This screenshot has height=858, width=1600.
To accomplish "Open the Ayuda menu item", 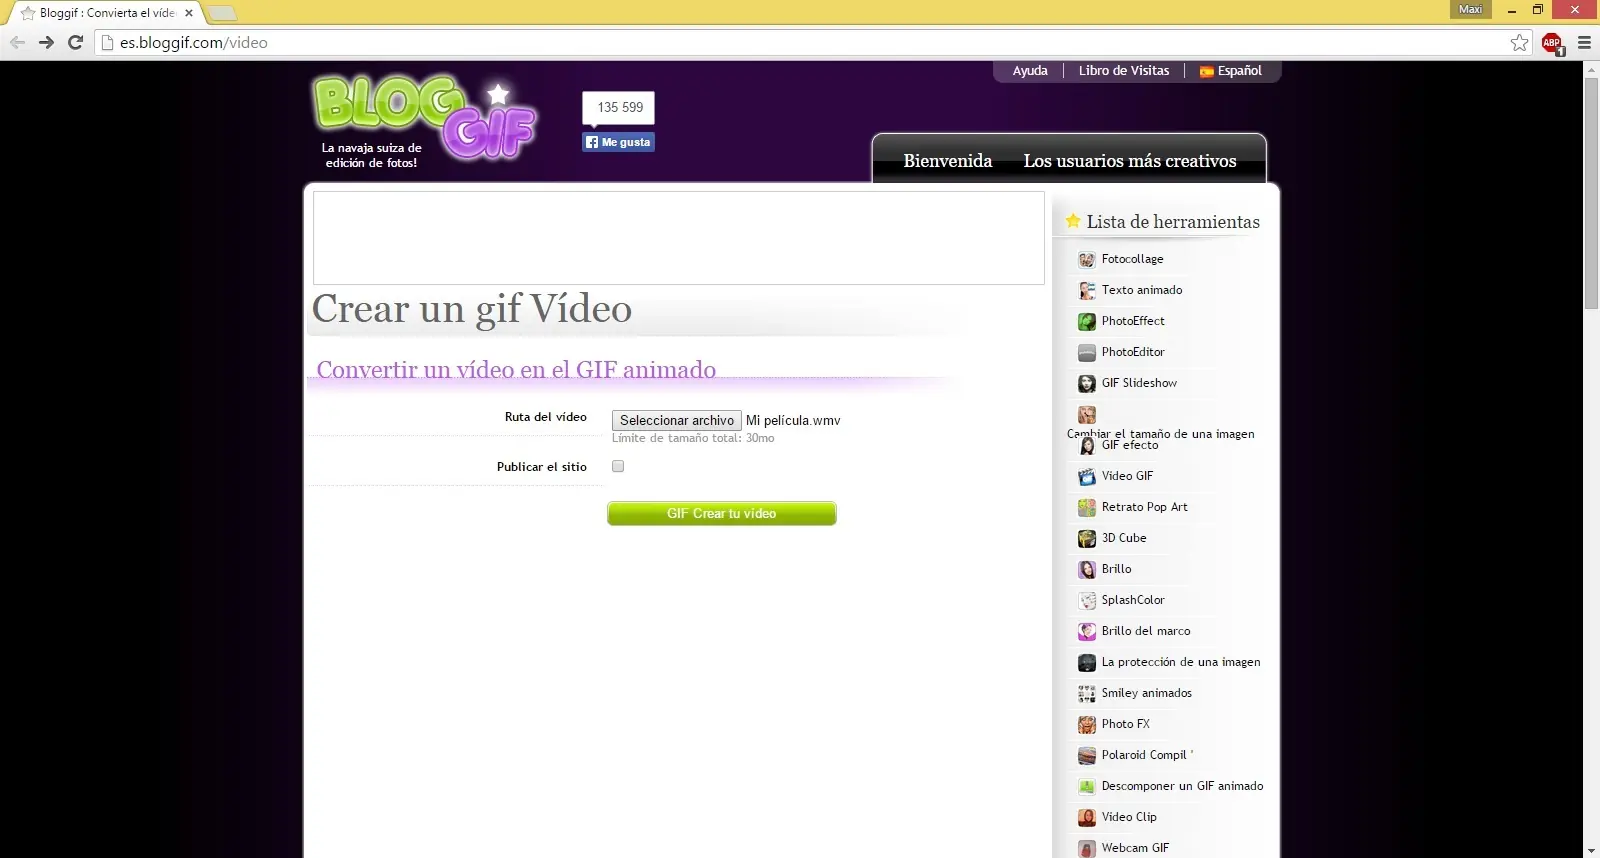I will [x=1030, y=71].
